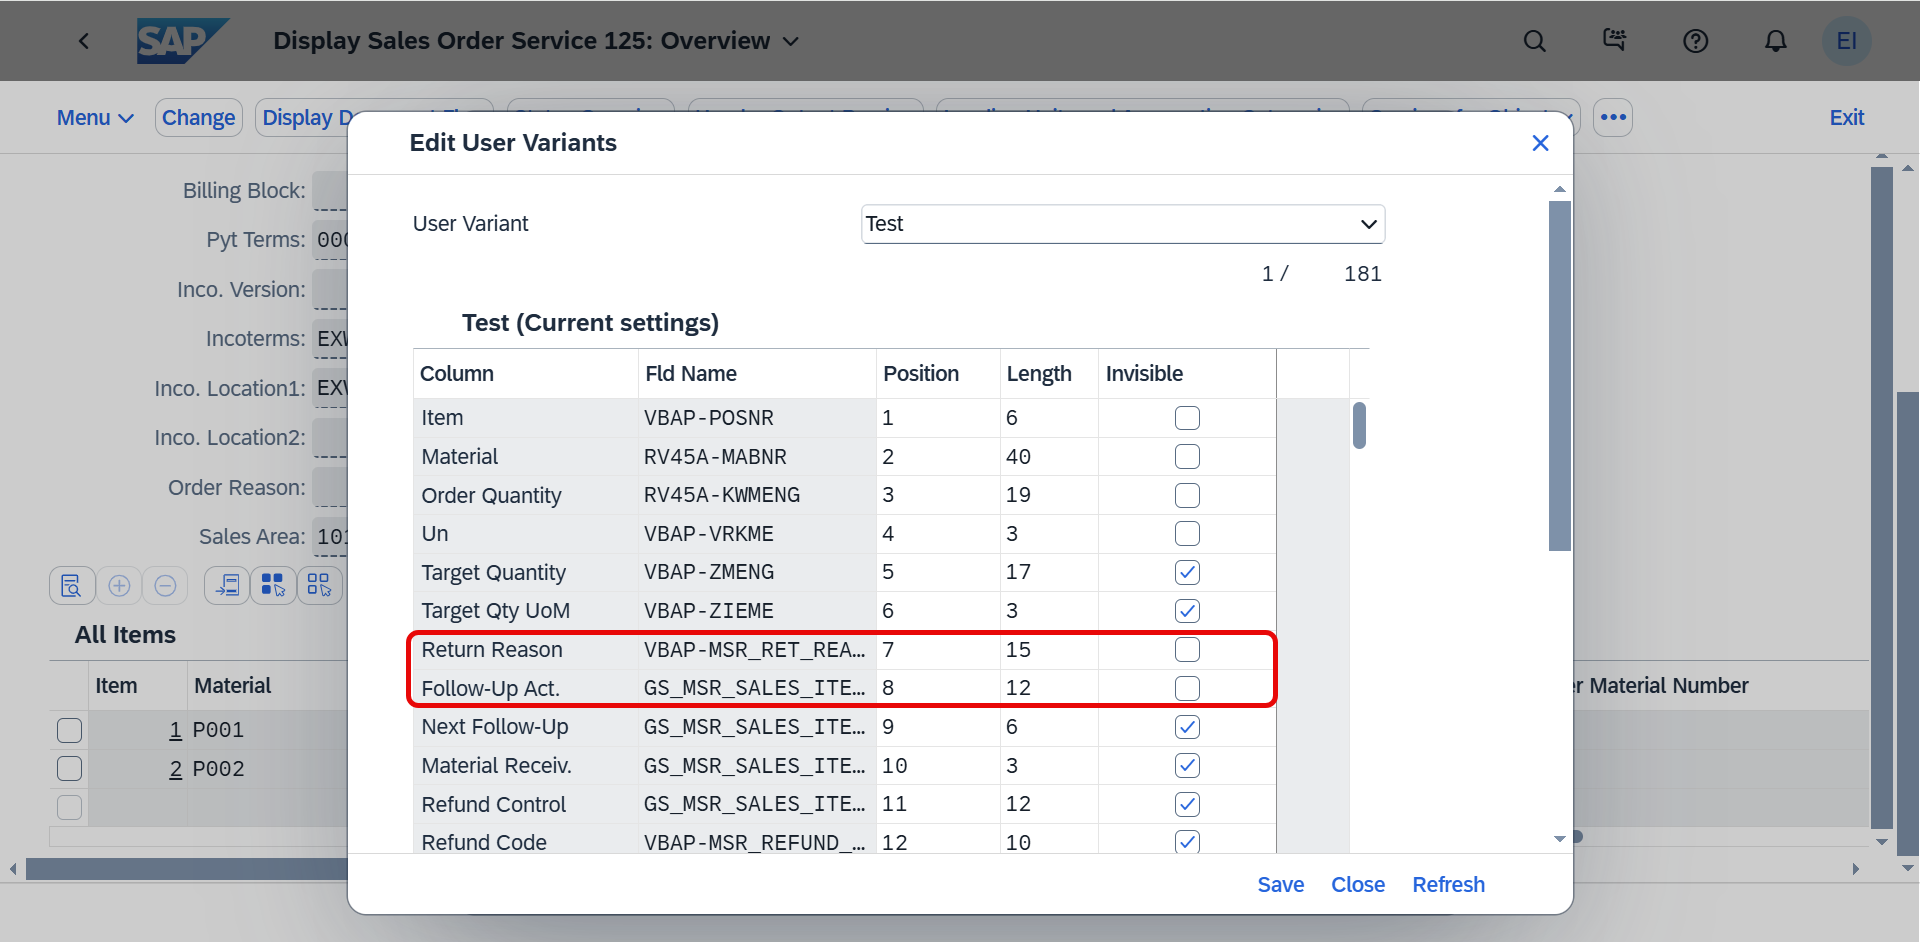Image resolution: width=1920 pixels, height=942 pixels.
Task: Select the Refund Code row label
Action: (484, 843)
